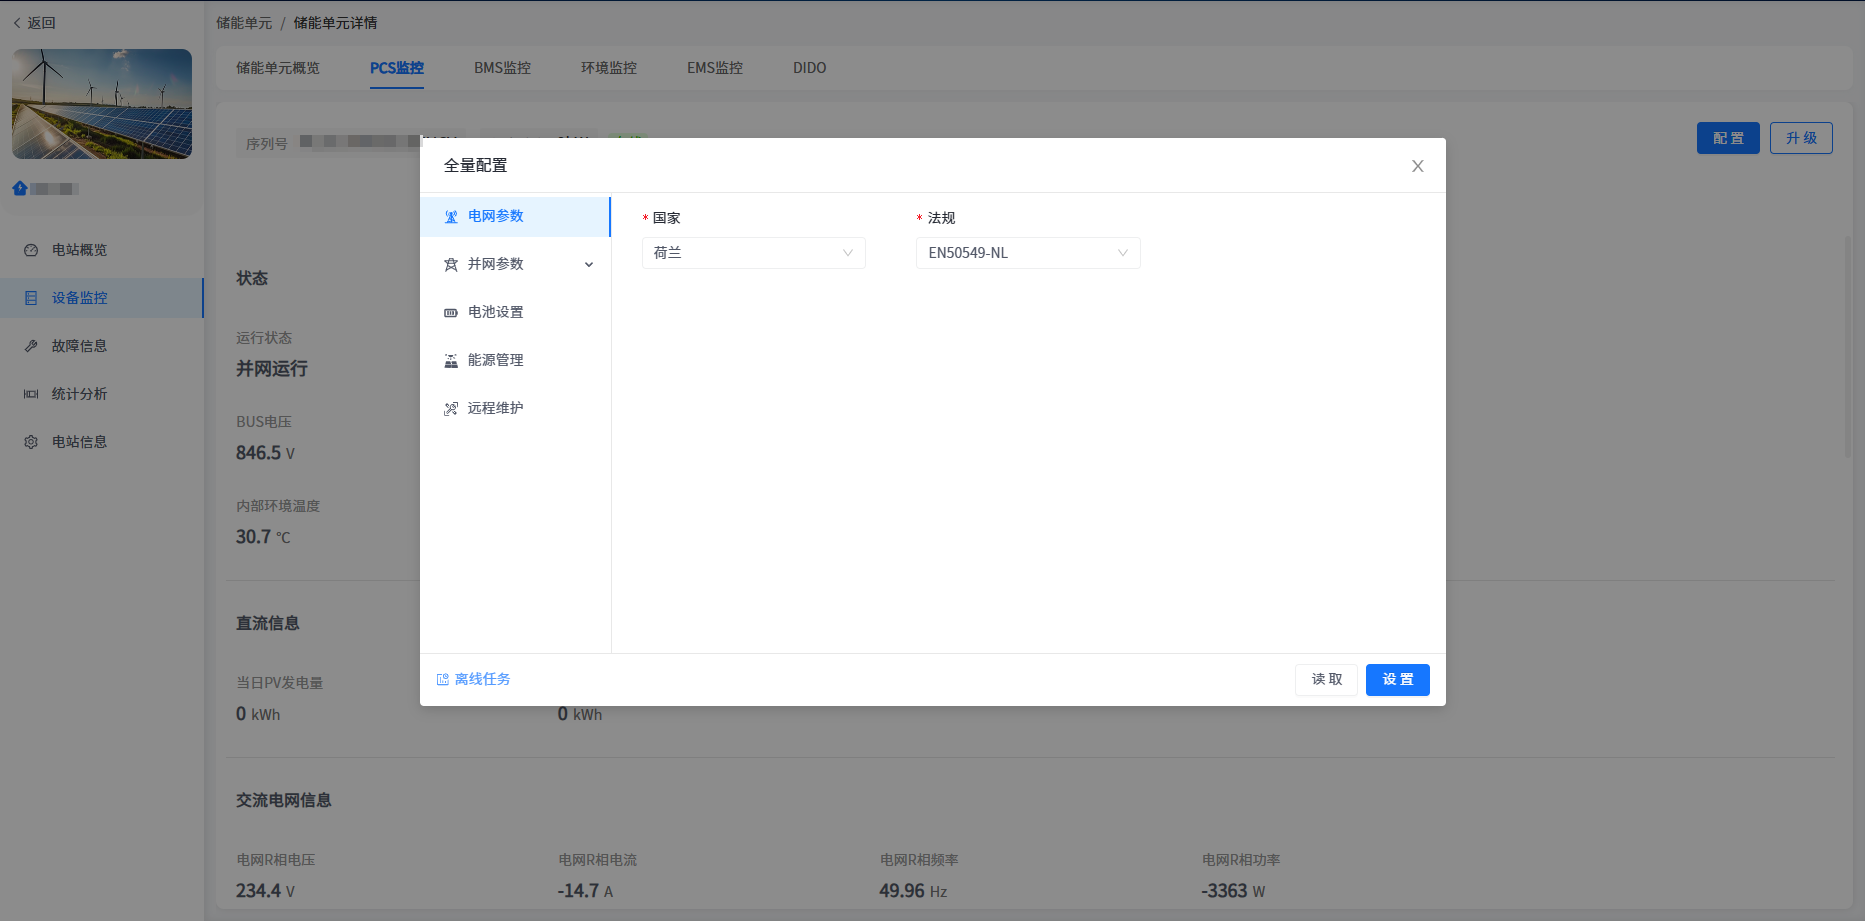The width and height of the screenshot is (1865, 921).
Task: Click the 返回 back link
Action: (x=35, y=23)
